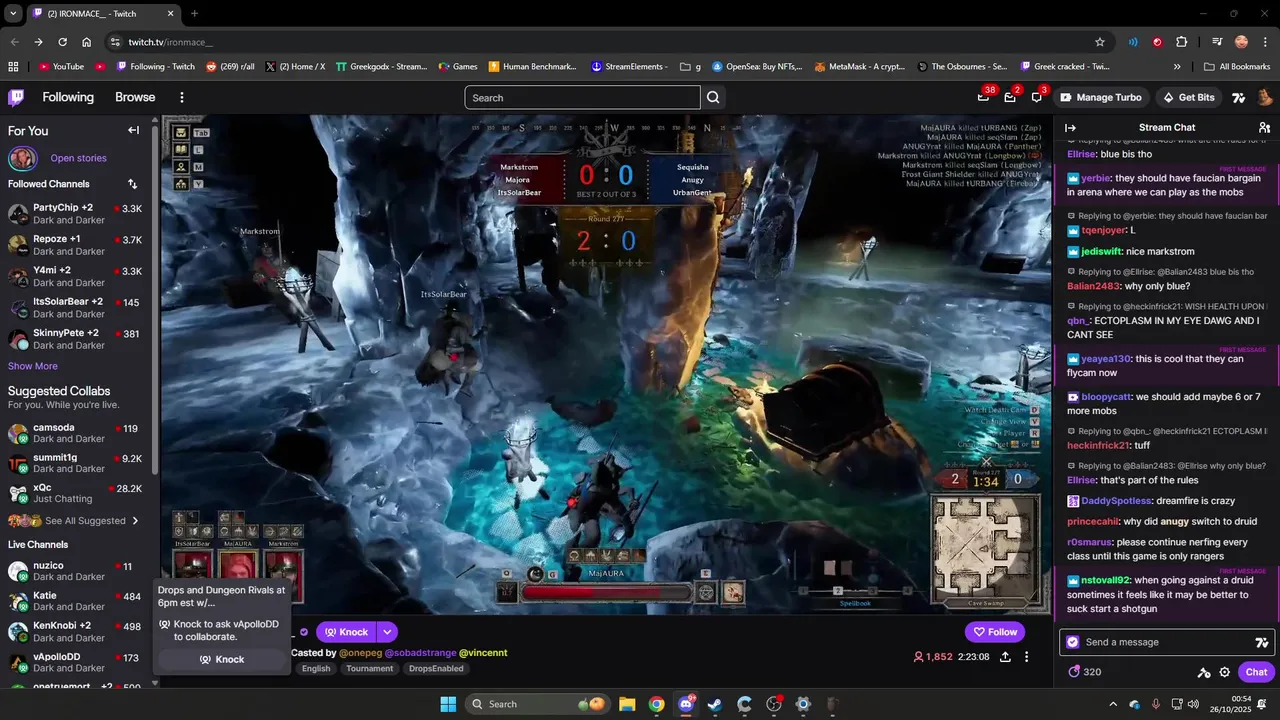Image resolution: width=1280 pixels, height=720 pixels.
Task: Open the notifications inbox with 2 badge
Action: (1010, 97)
